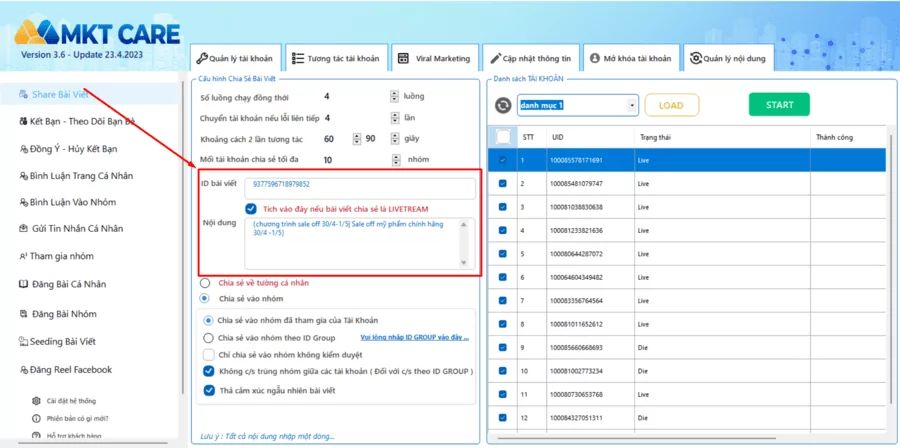Open the Mở khóa tài khoản tab

630,59
